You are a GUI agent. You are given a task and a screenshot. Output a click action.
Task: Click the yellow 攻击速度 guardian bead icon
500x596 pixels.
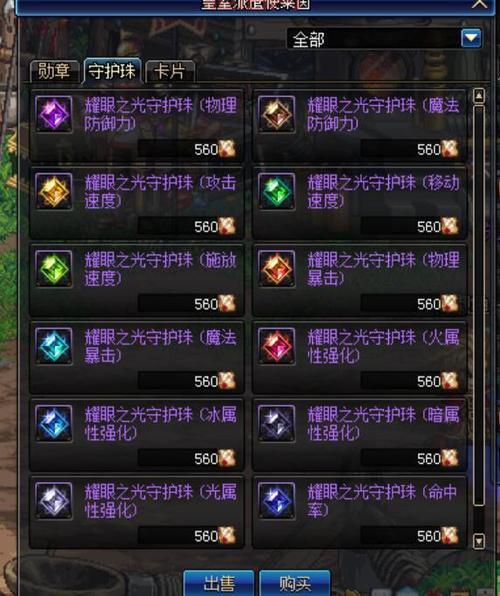click(54, 191)
